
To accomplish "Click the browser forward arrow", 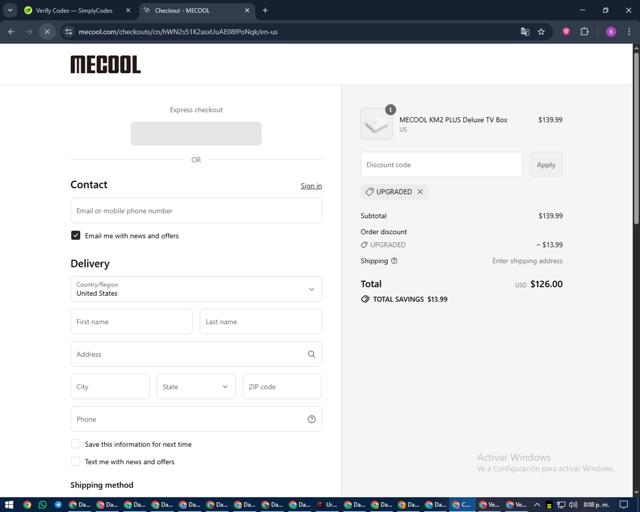I will tap(29, 32).
